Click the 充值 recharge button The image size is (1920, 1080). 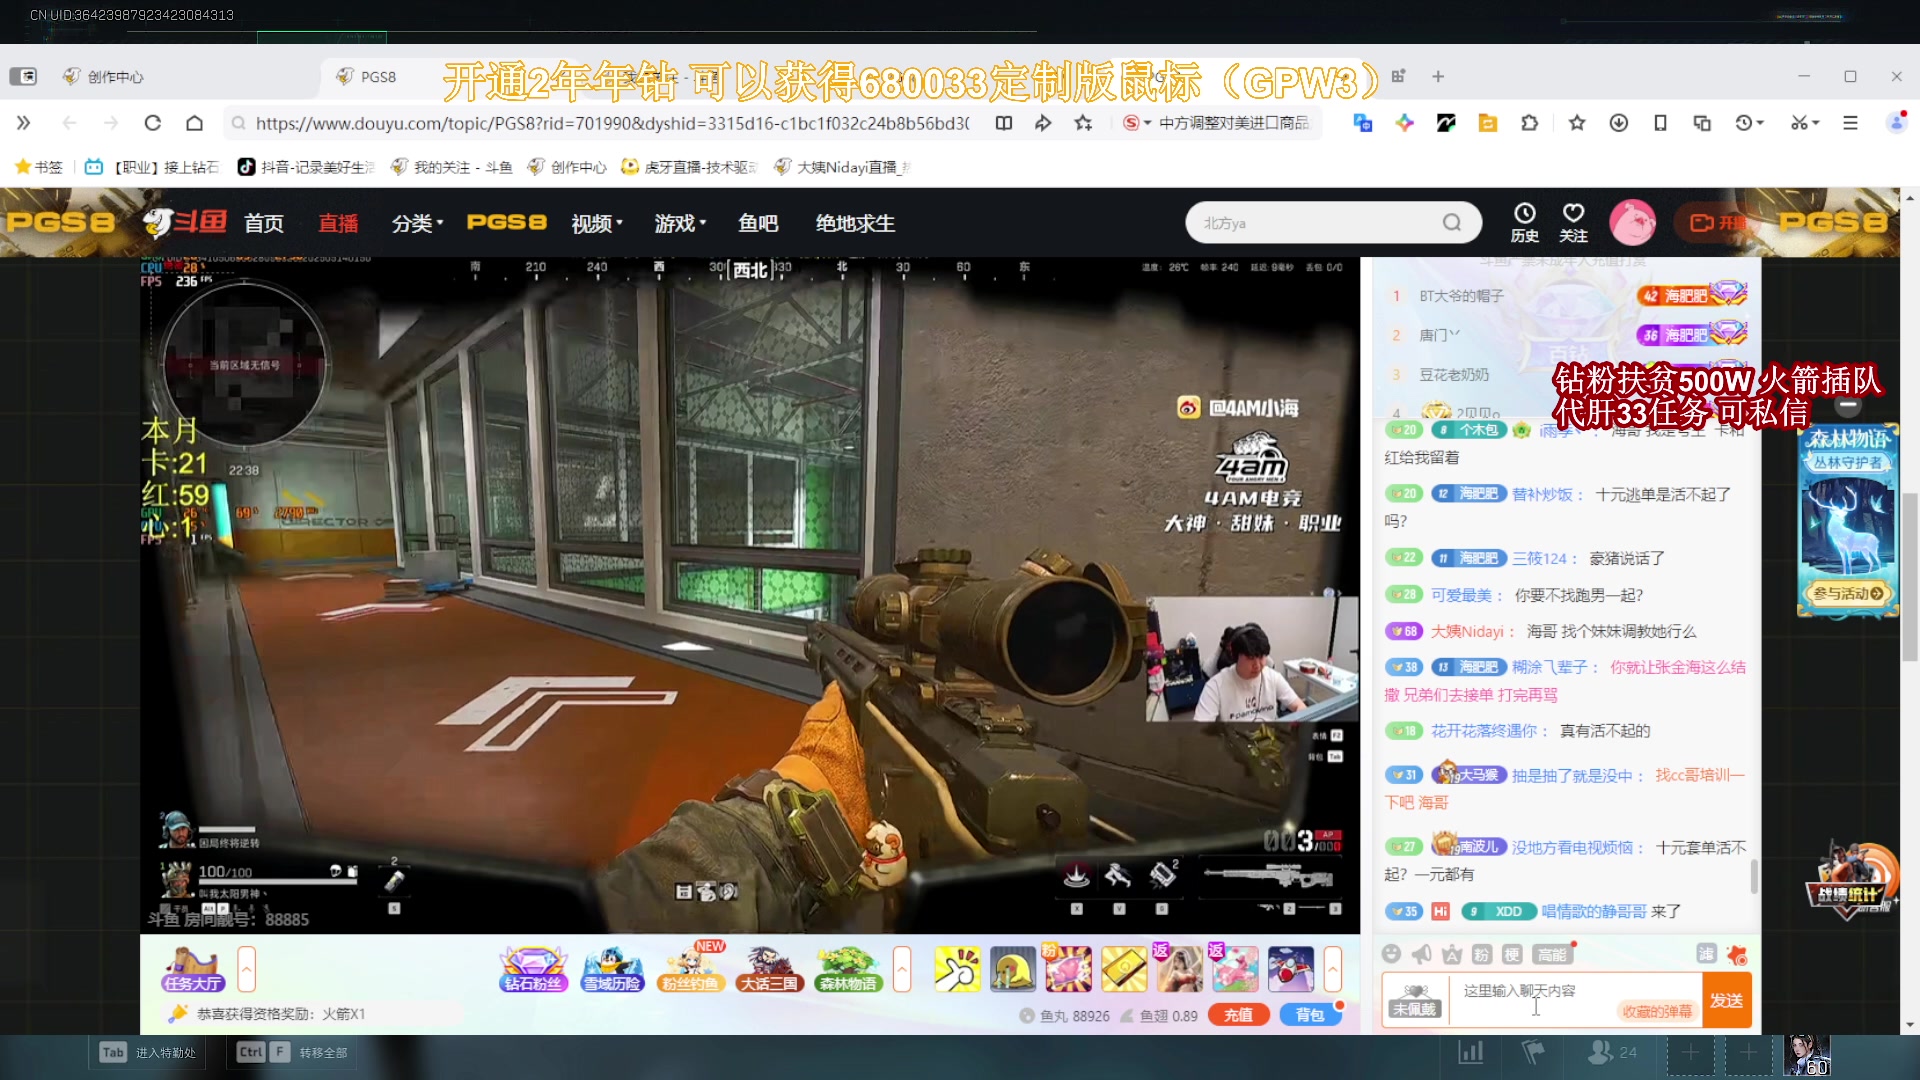coord(1238,1015)
